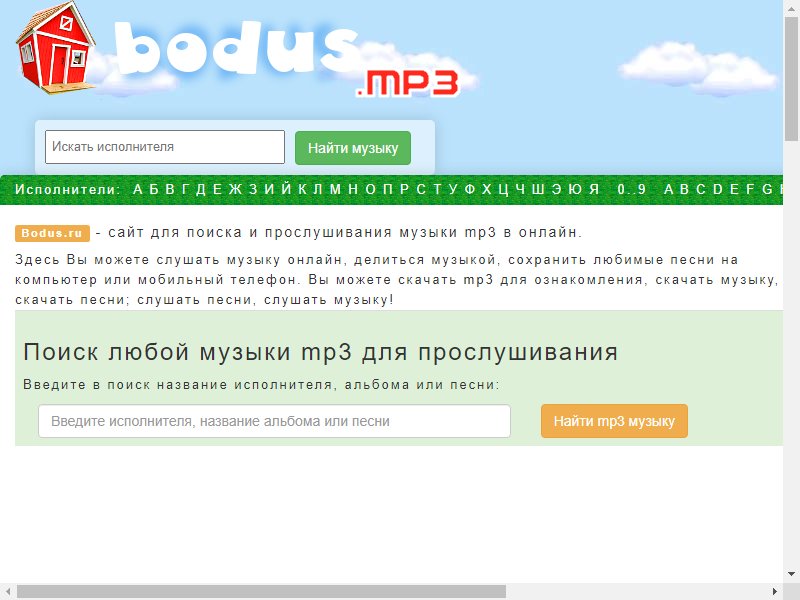Open artists starting with П
Image resolution: width=800 pixels, height=600 pixels.
pyautogui.click(x=388, y=189)
